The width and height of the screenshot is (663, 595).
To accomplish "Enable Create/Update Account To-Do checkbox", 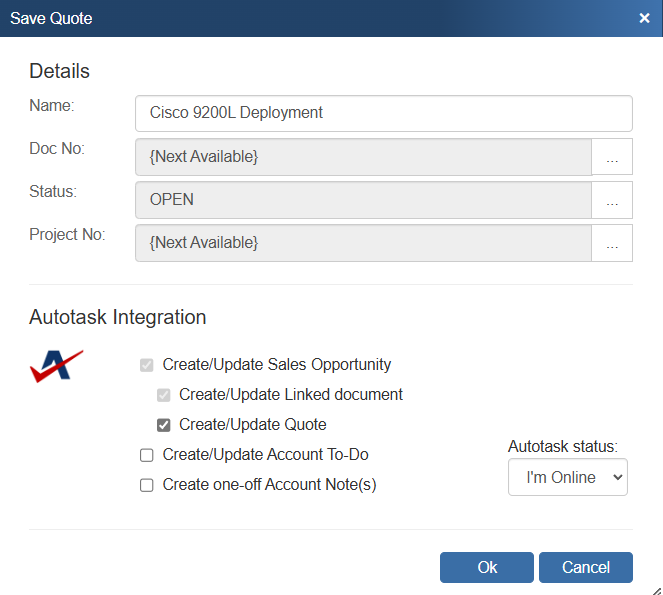I will pos(147,455).
